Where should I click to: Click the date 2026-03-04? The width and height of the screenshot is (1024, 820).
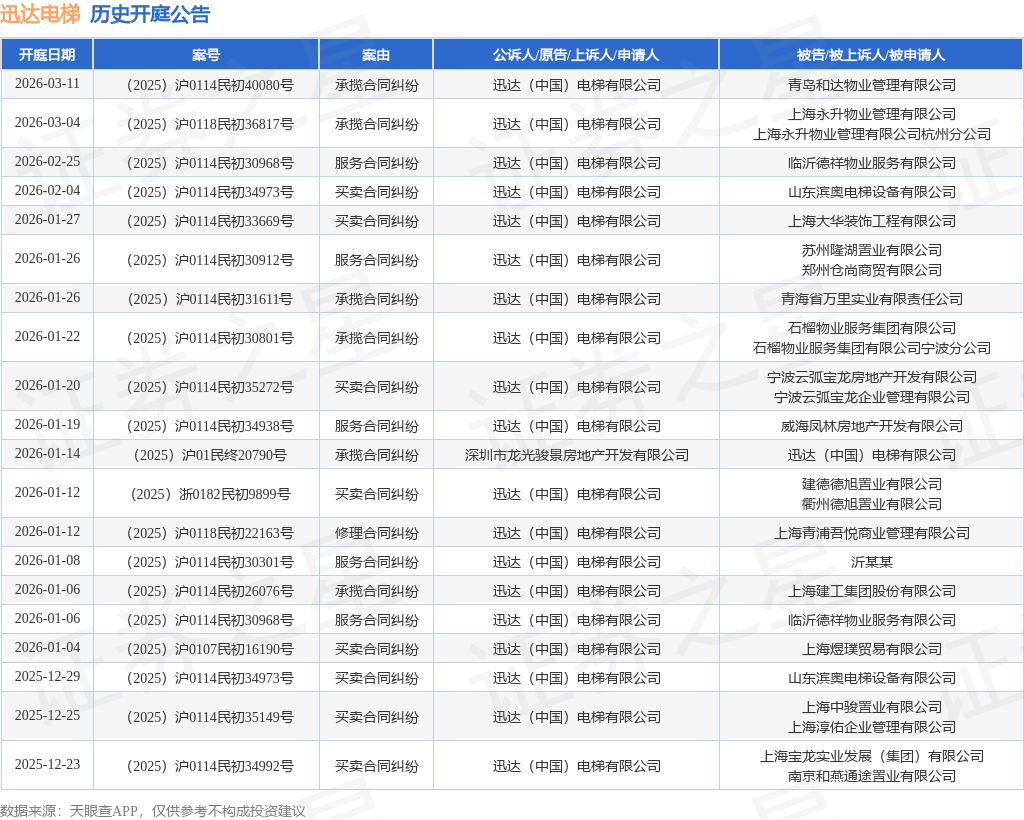coord(47,123)
